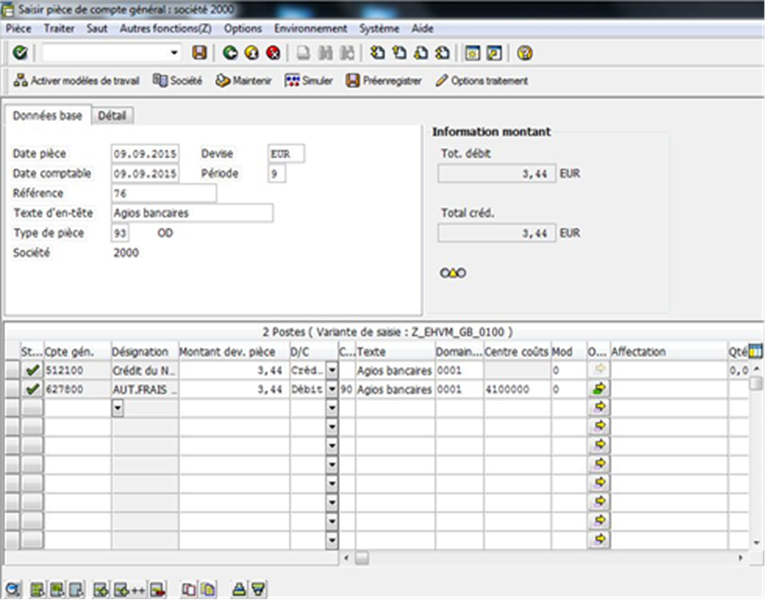Click the green Back arrow icon
Screen dimensions: 769x602
pos(230,52)
